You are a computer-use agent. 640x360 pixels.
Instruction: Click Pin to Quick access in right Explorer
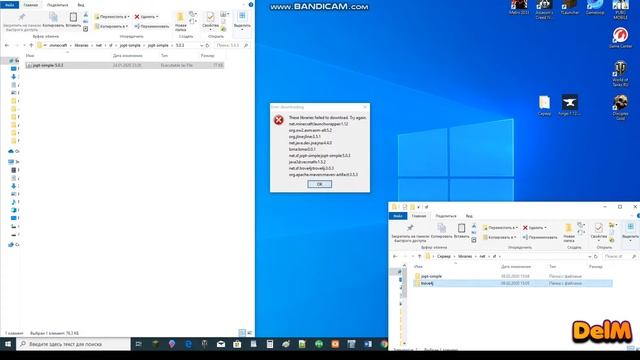tap(410, 233)
